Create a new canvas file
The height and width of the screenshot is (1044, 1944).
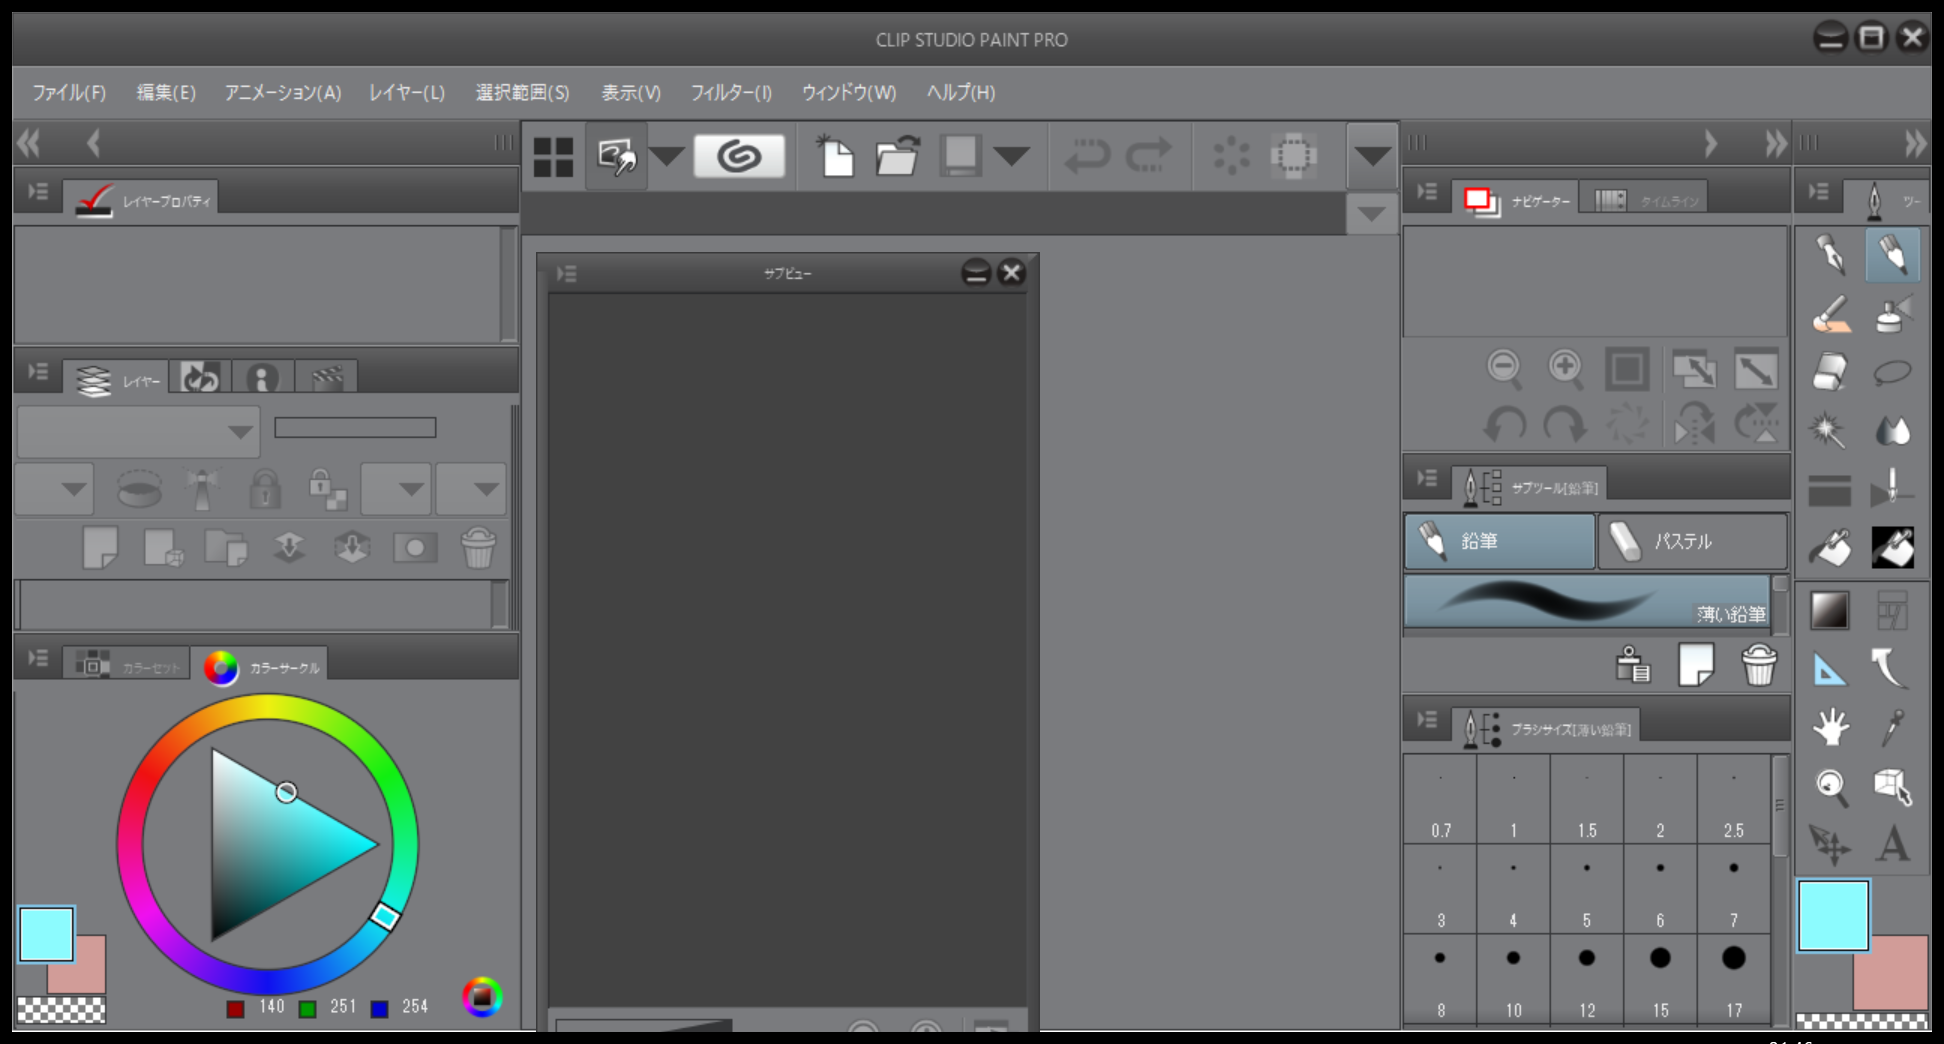click(835, 156)
